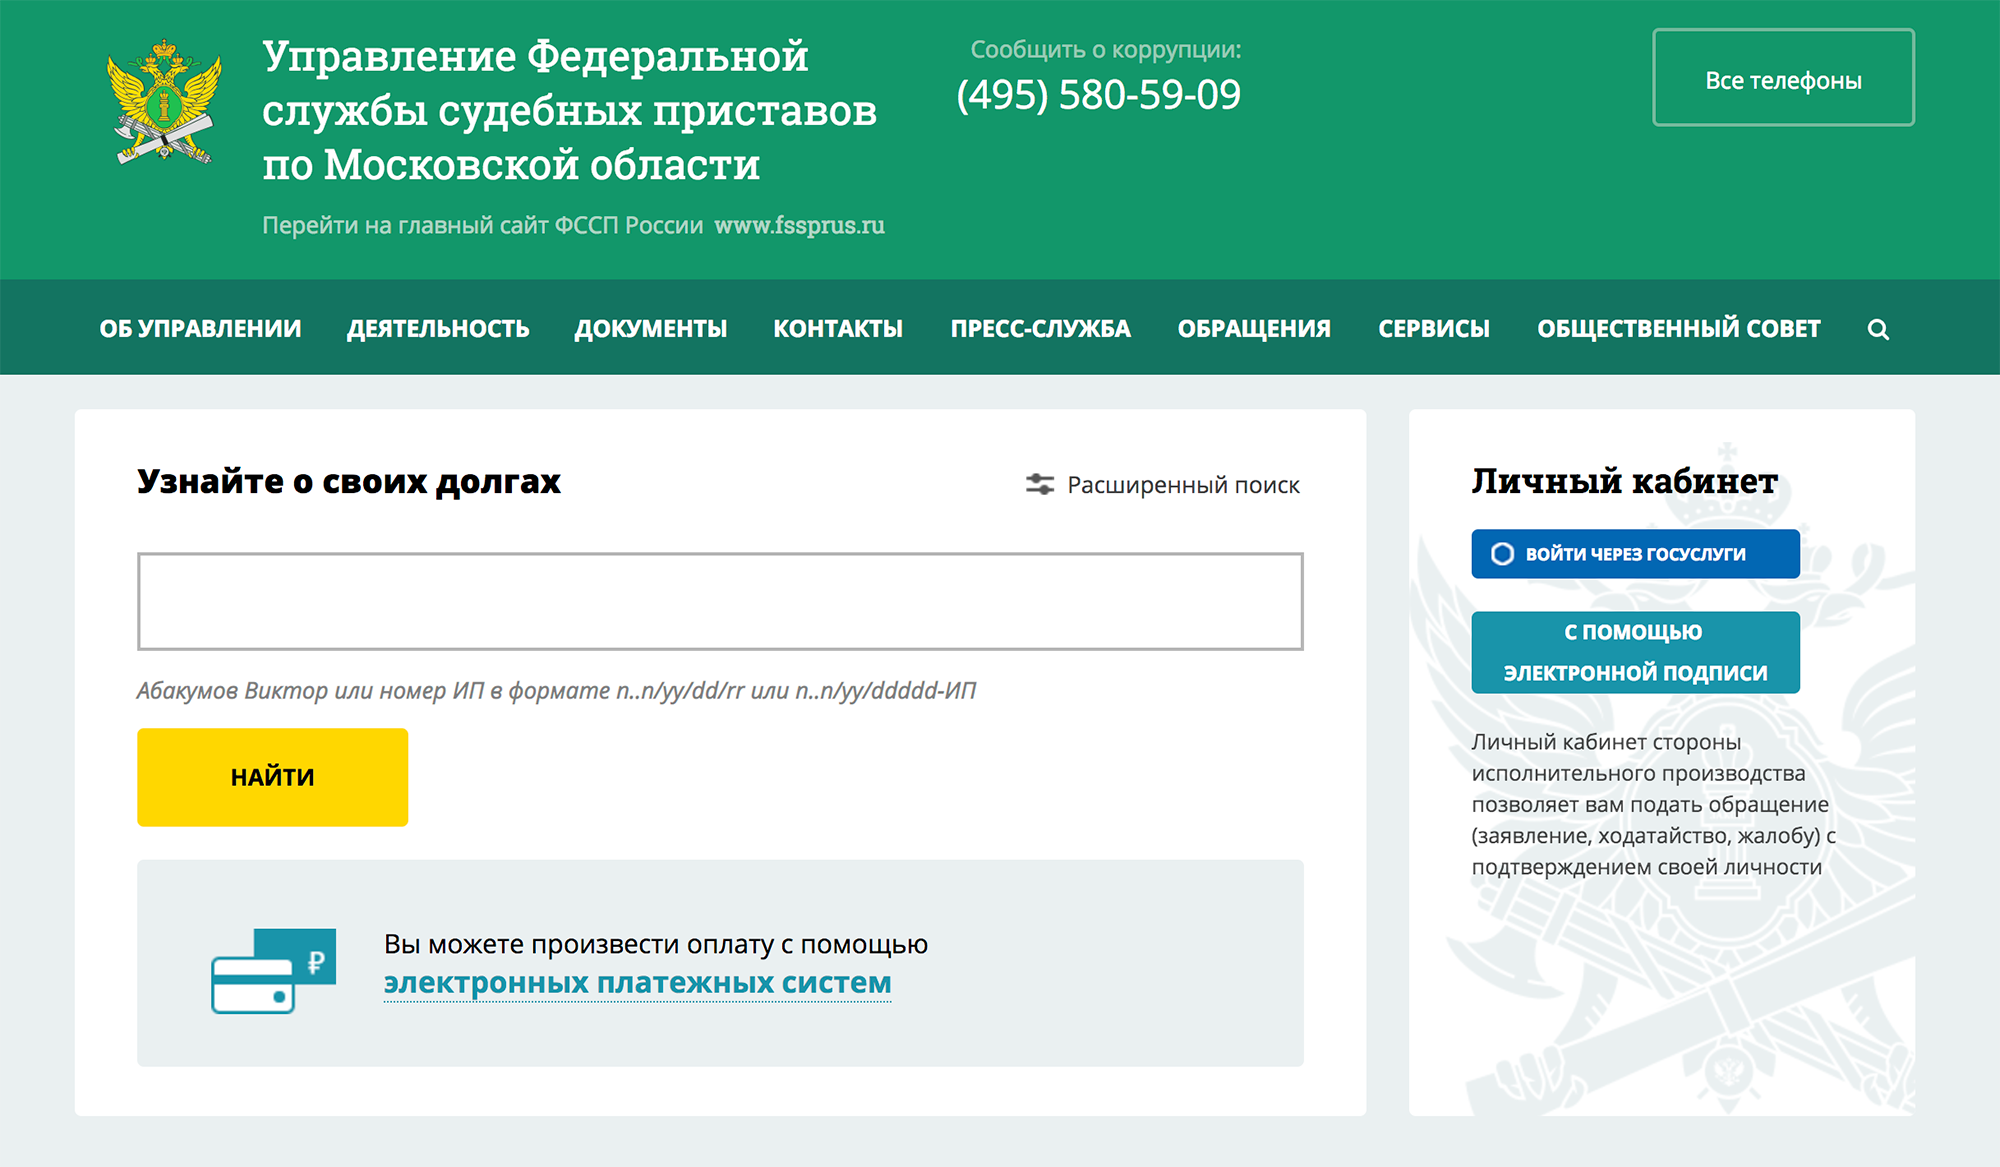Click Перейти на главный сайт ФССП России text
The width and height of the screenshot is (2000, 1167).
click(x=483, y=225)
